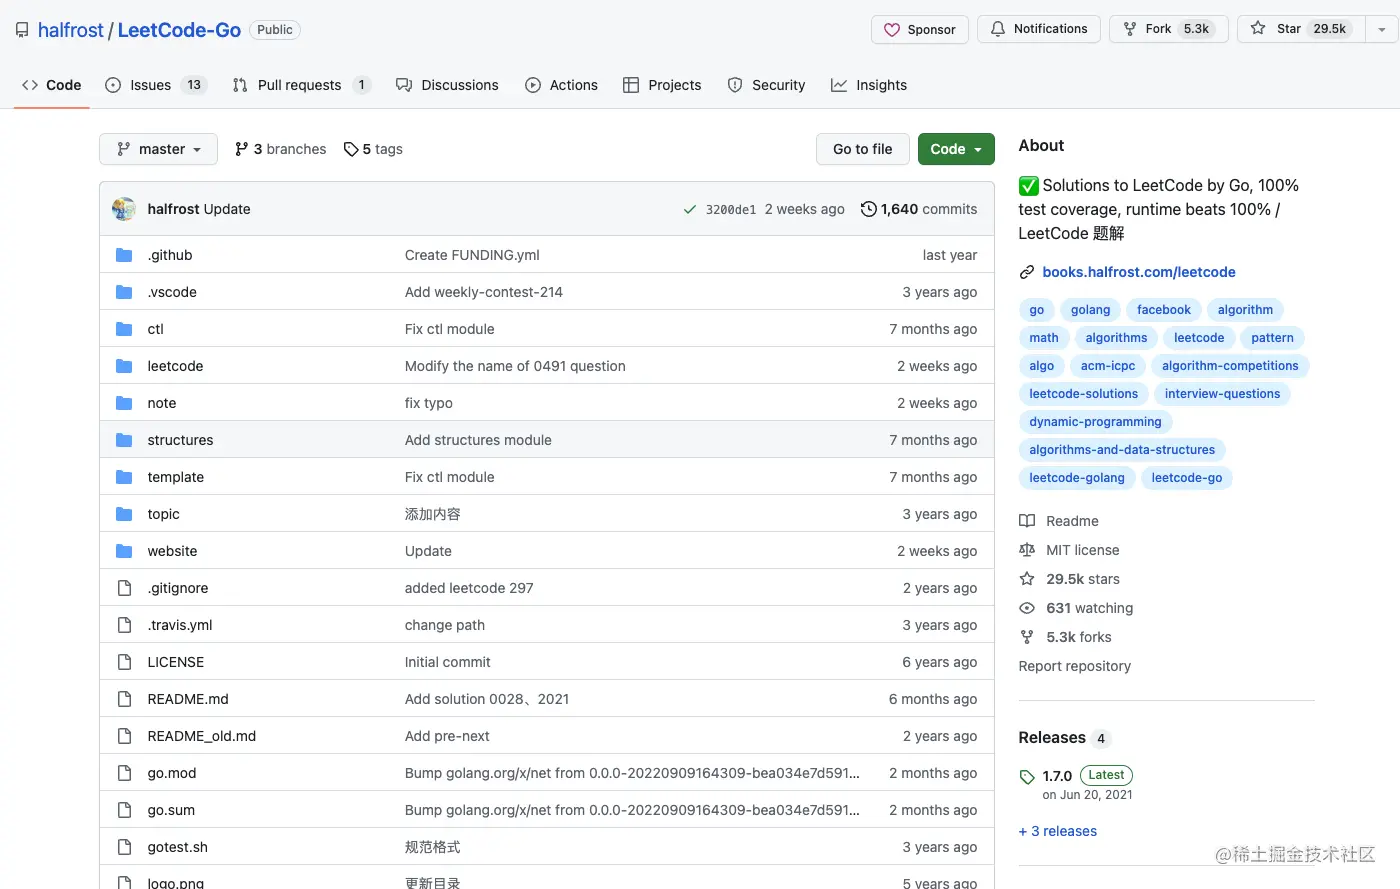The image size is (1400, 889).
Task: Open the + 3 releases link
Action: [1057, 831]
